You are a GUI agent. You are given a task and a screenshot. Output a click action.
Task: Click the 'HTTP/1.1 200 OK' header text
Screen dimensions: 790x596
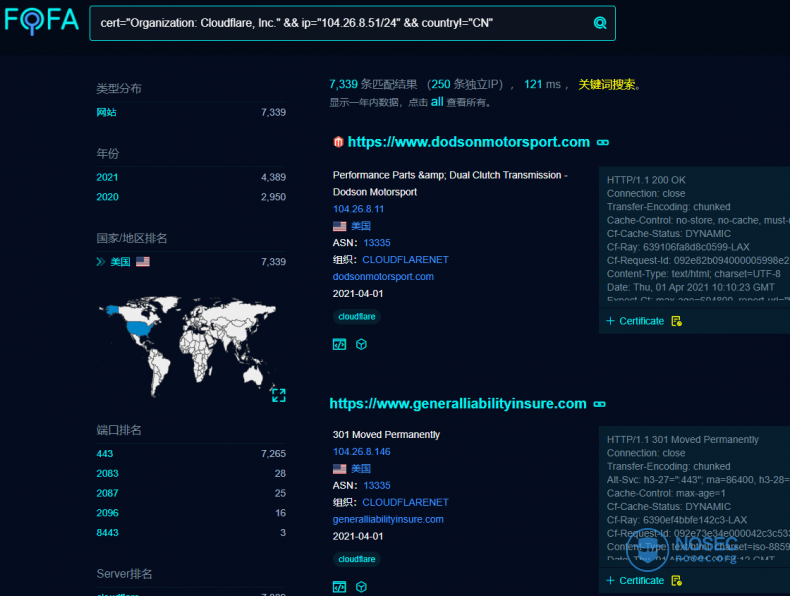(646, 180)
